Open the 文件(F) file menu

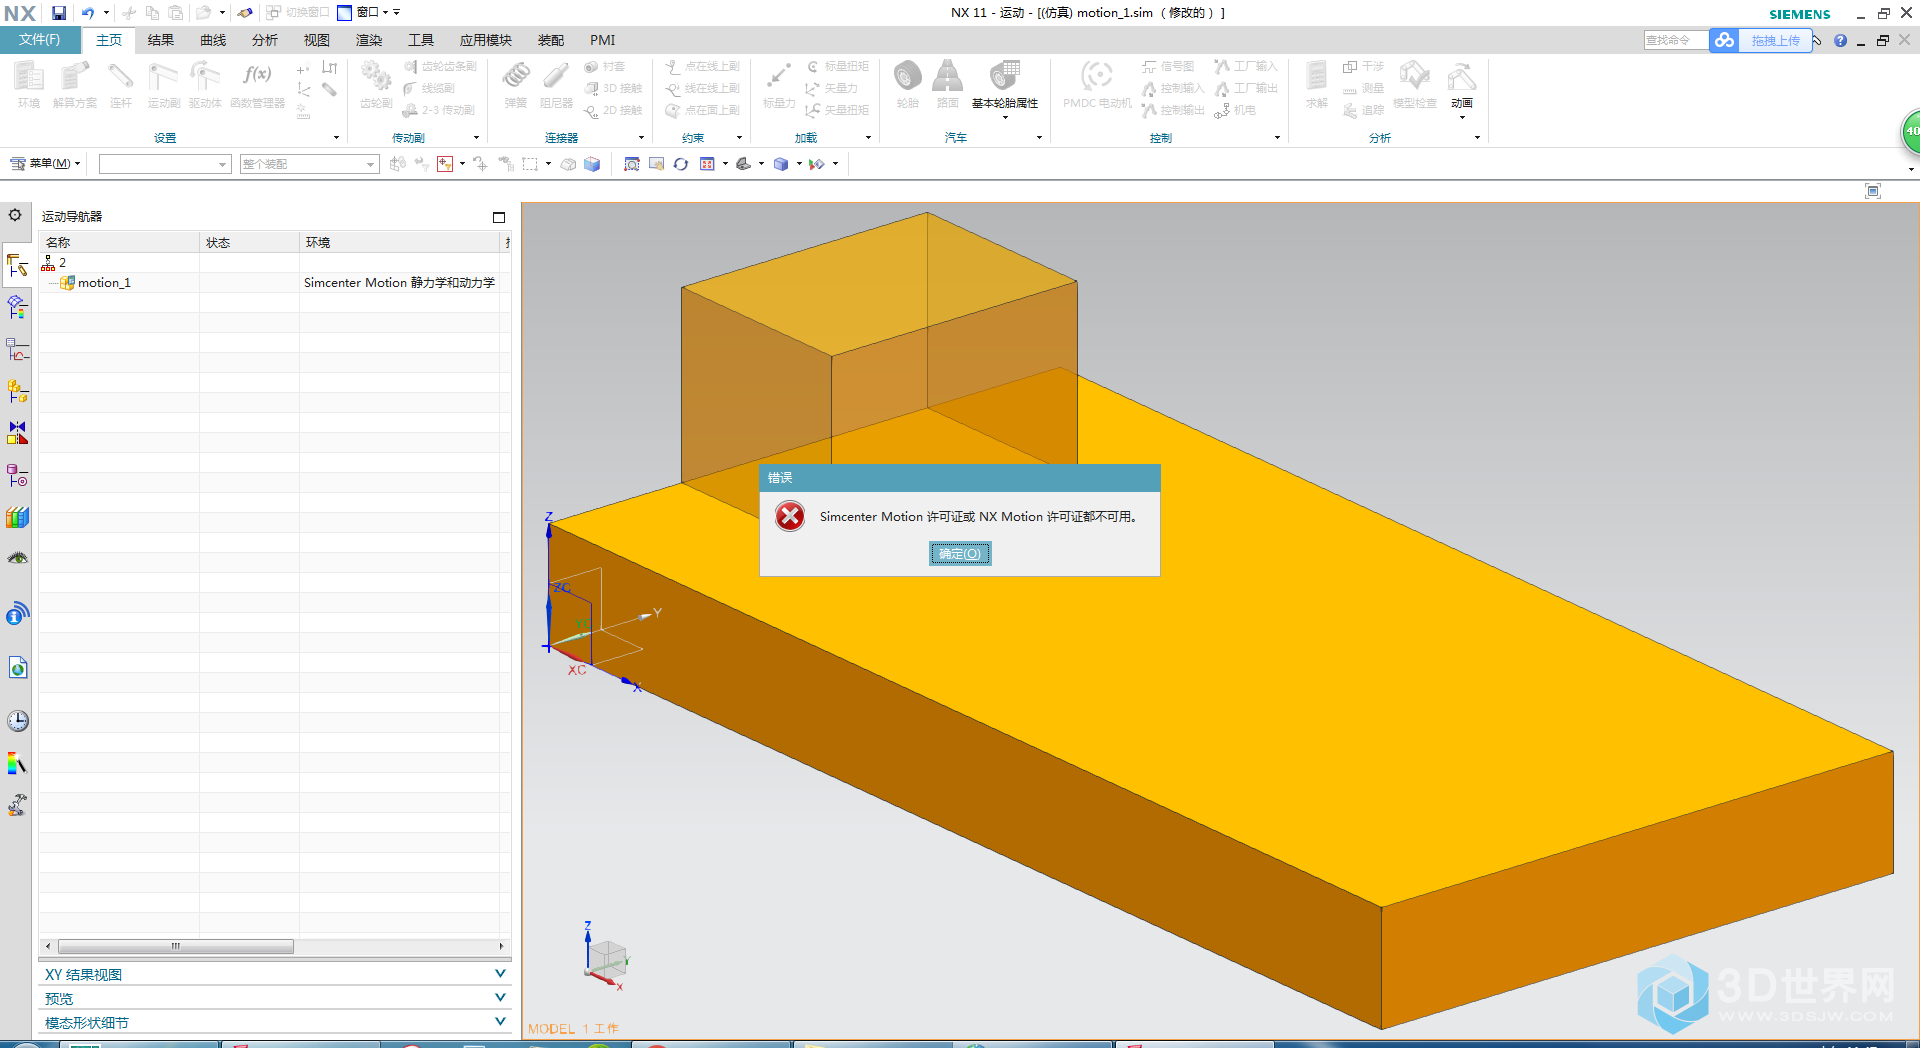coord(40,40)
